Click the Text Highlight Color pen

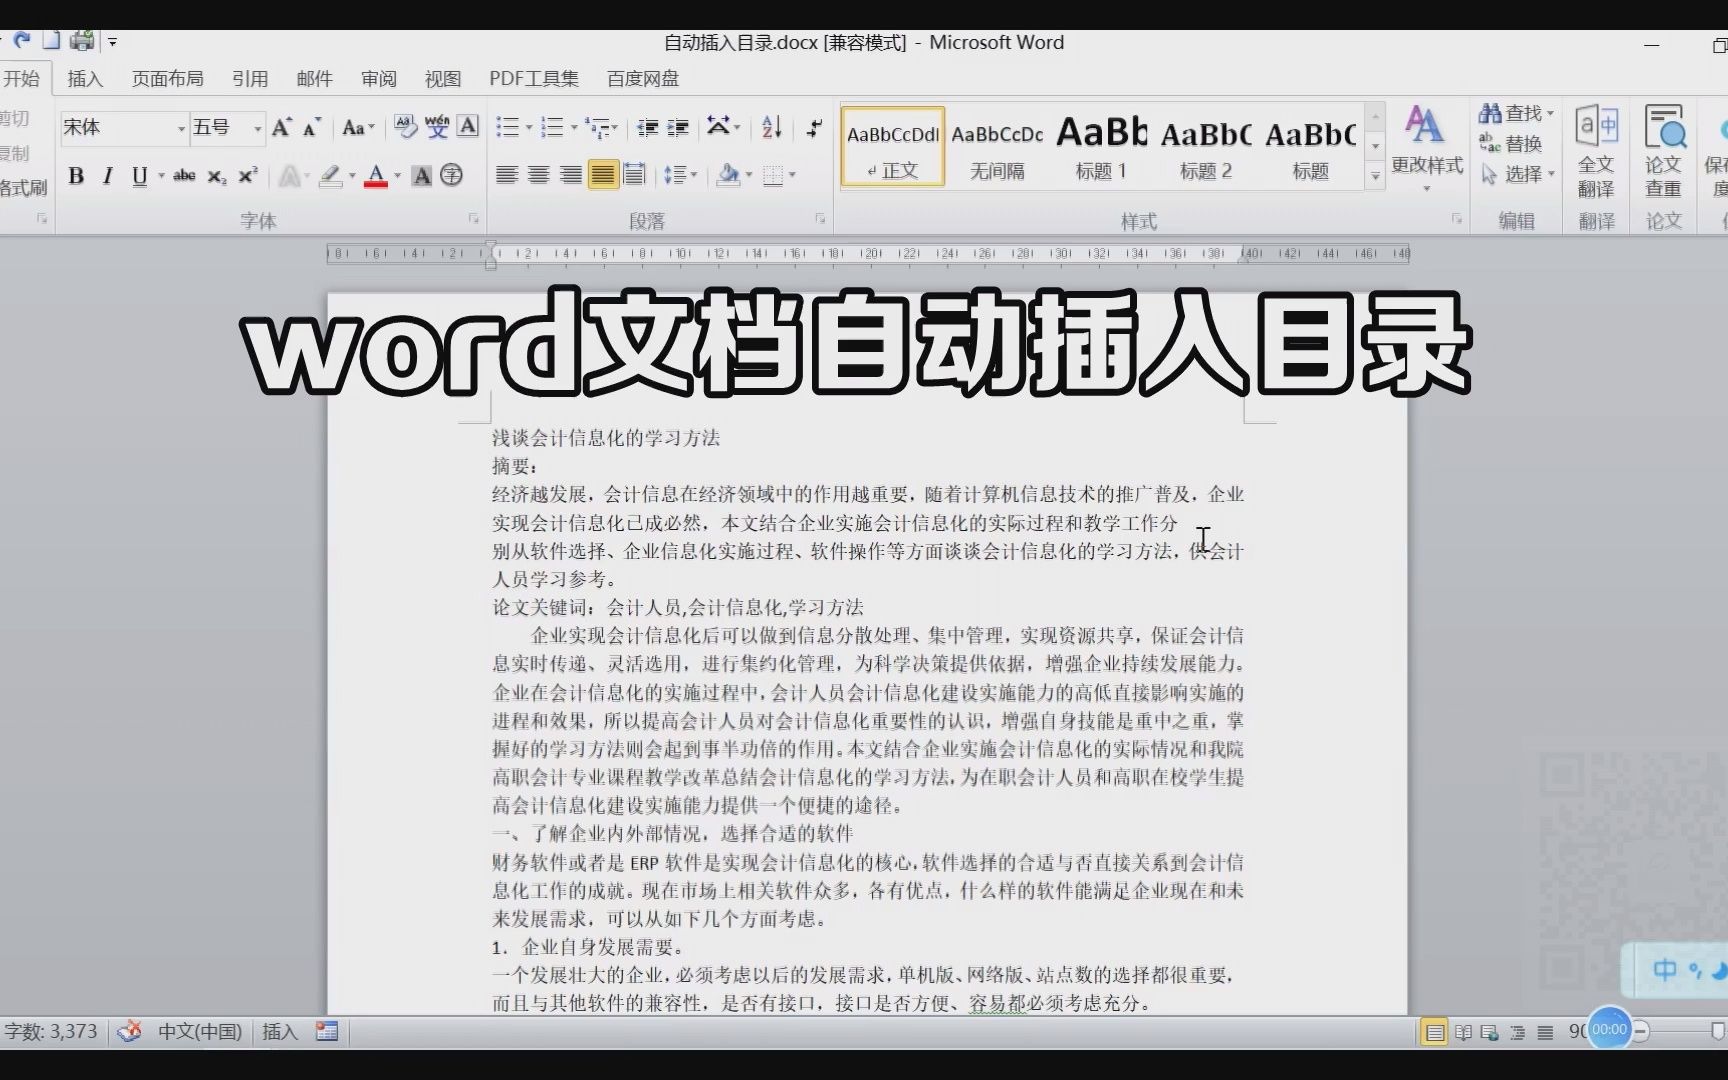(330, 177)
